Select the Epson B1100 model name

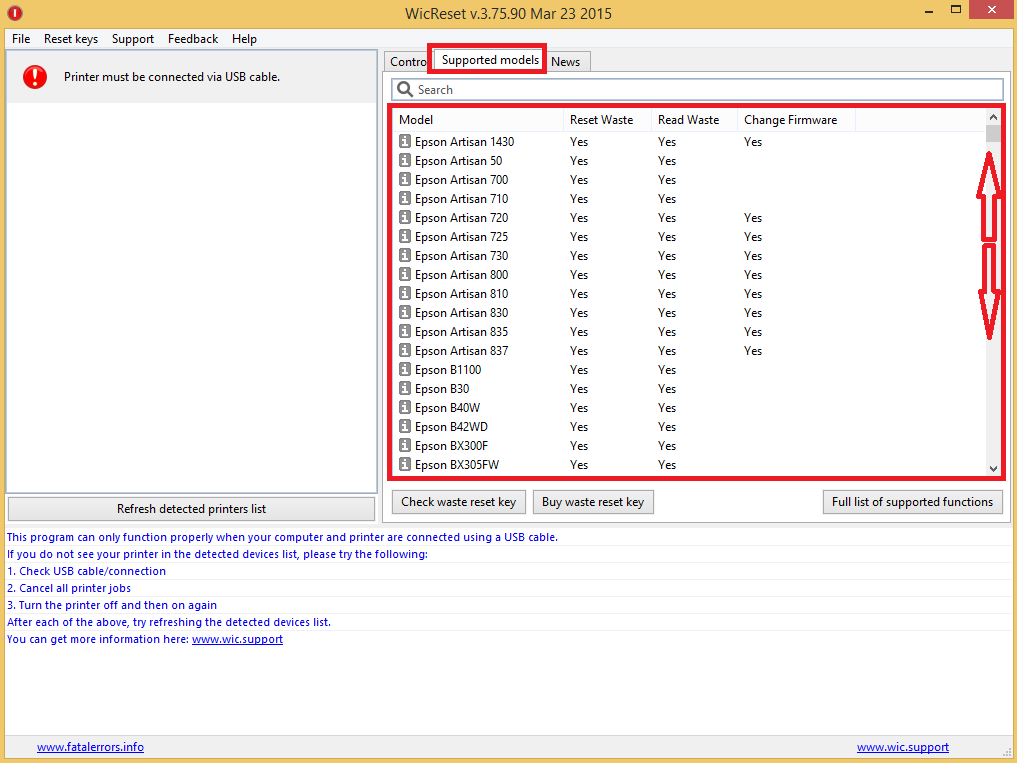tap(448, 369)
